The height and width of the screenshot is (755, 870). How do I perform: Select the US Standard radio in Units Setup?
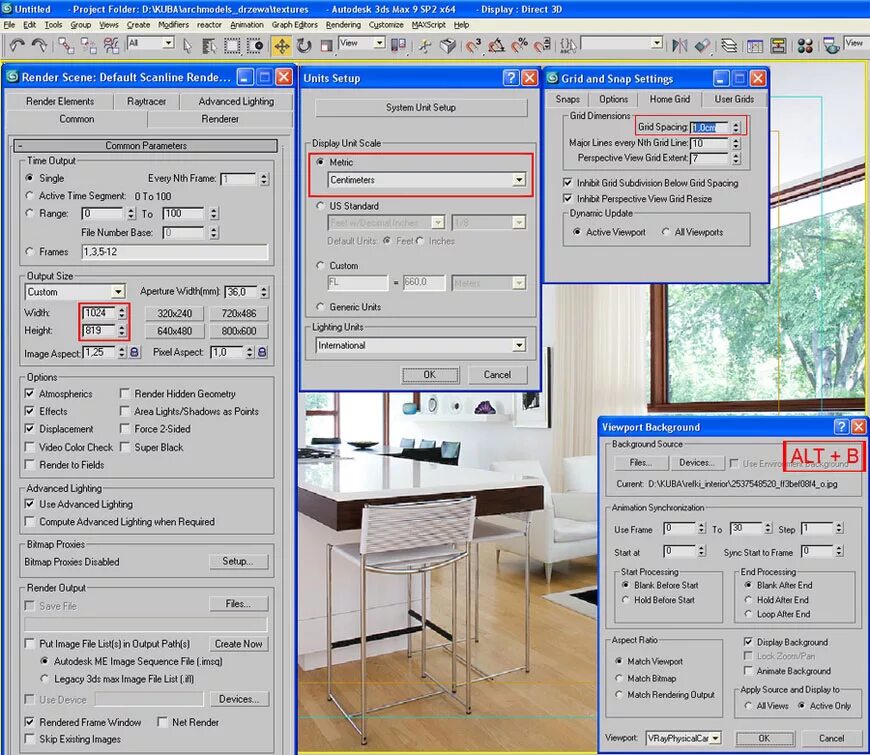[320, 206]
